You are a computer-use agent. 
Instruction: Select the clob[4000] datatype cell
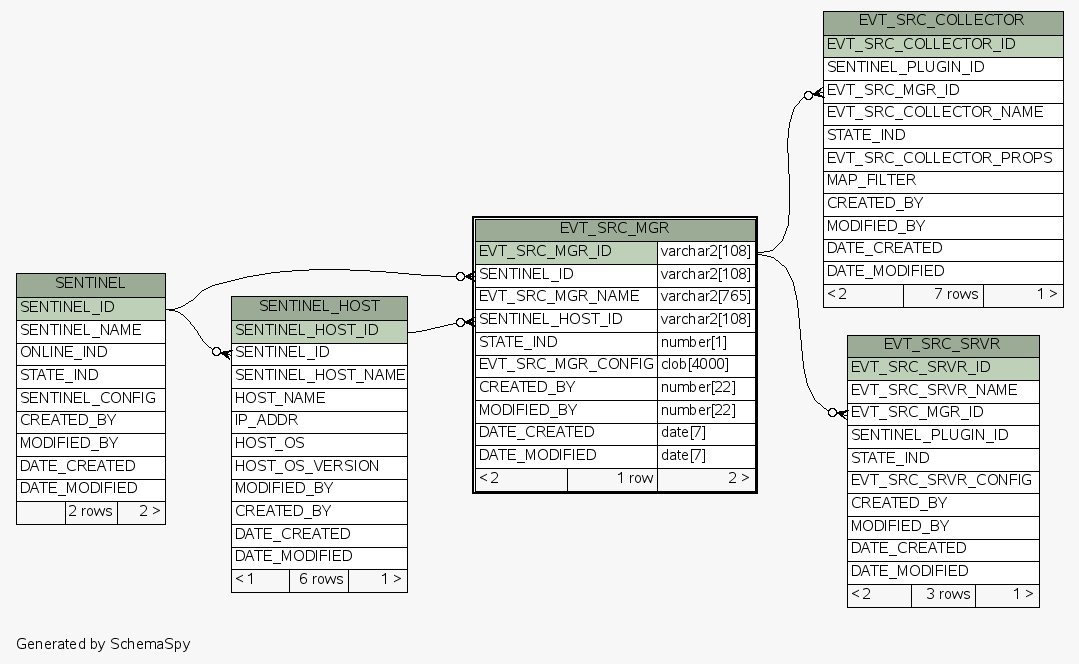[x=705, y=365]
